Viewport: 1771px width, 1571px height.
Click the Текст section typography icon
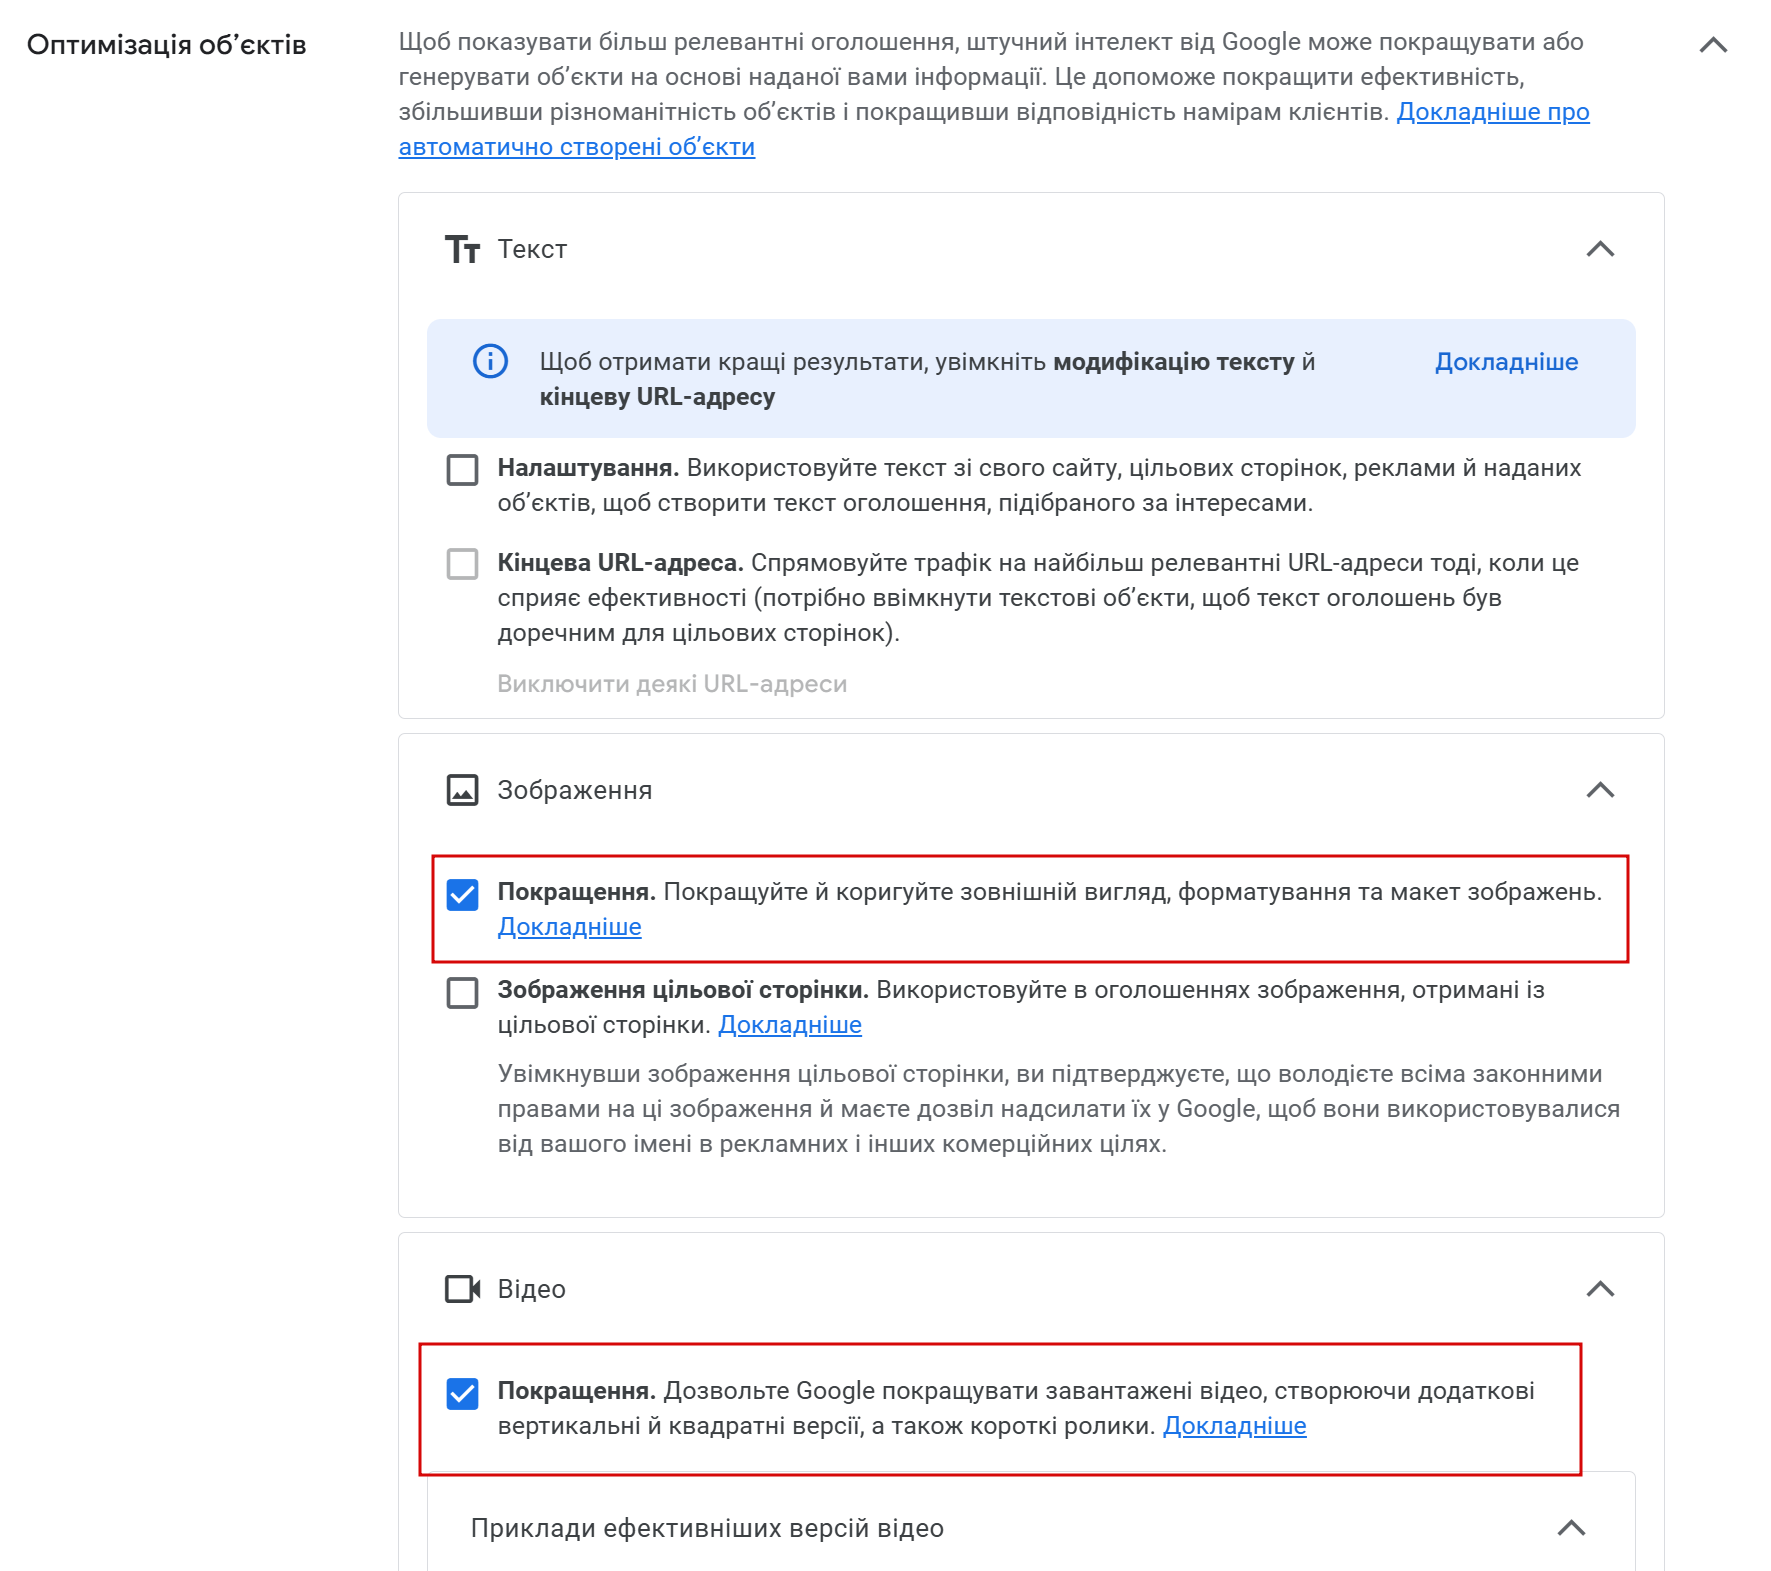pos(462,249)
